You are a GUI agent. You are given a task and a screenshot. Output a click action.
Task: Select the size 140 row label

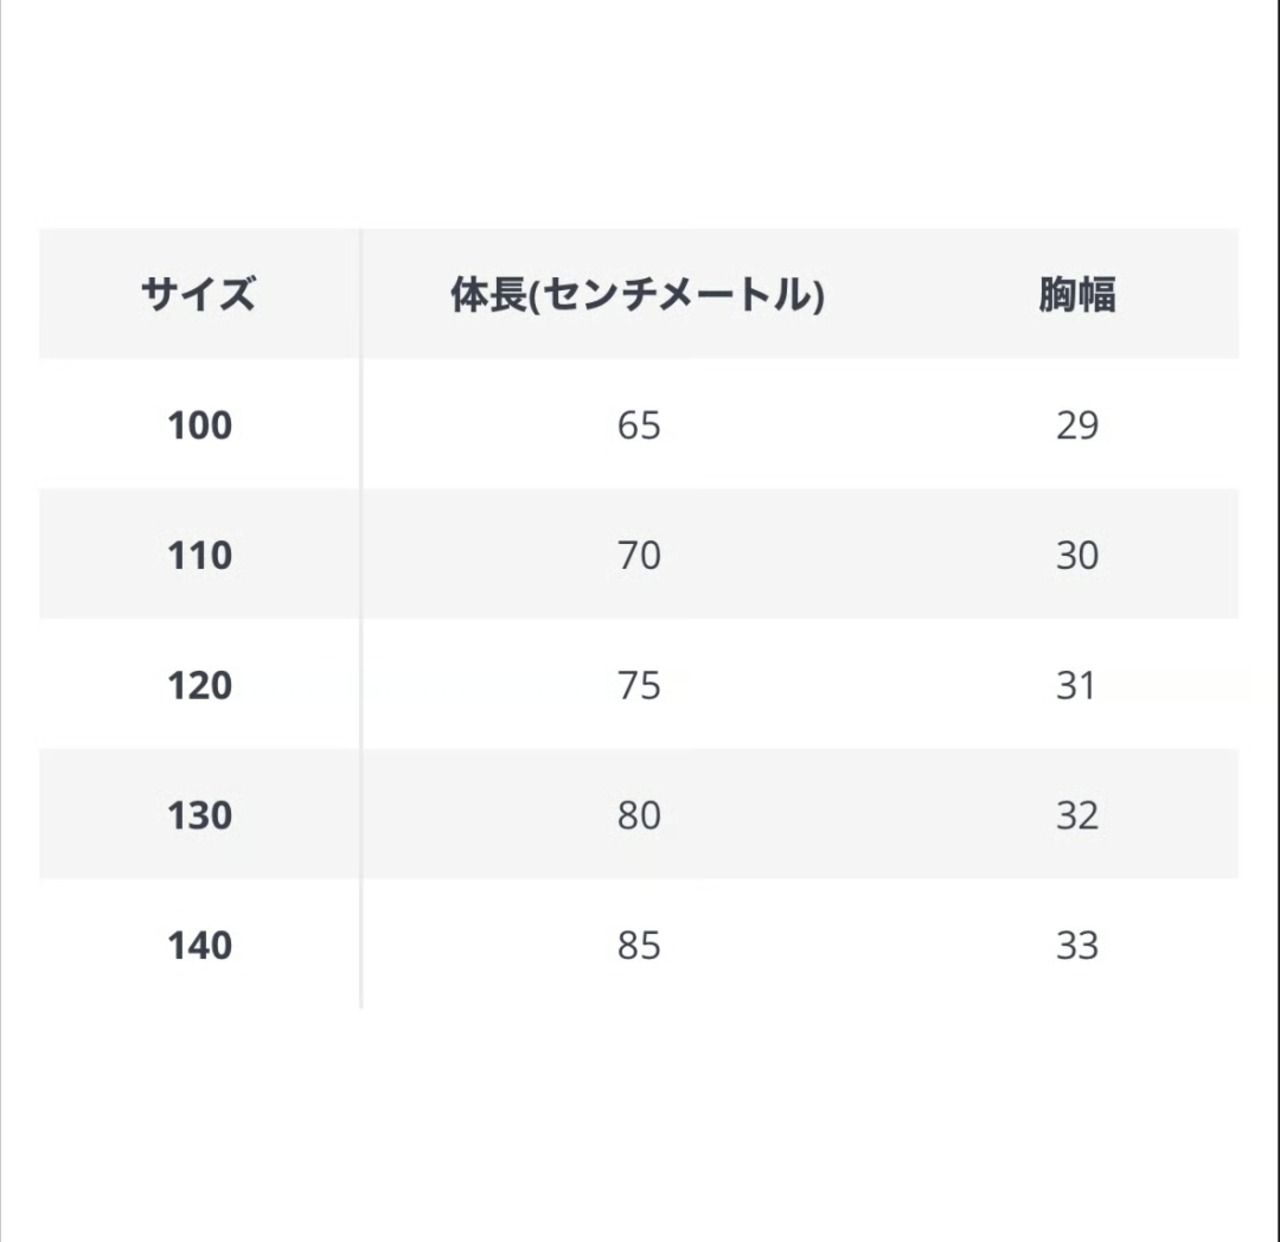tap(200, 945)
